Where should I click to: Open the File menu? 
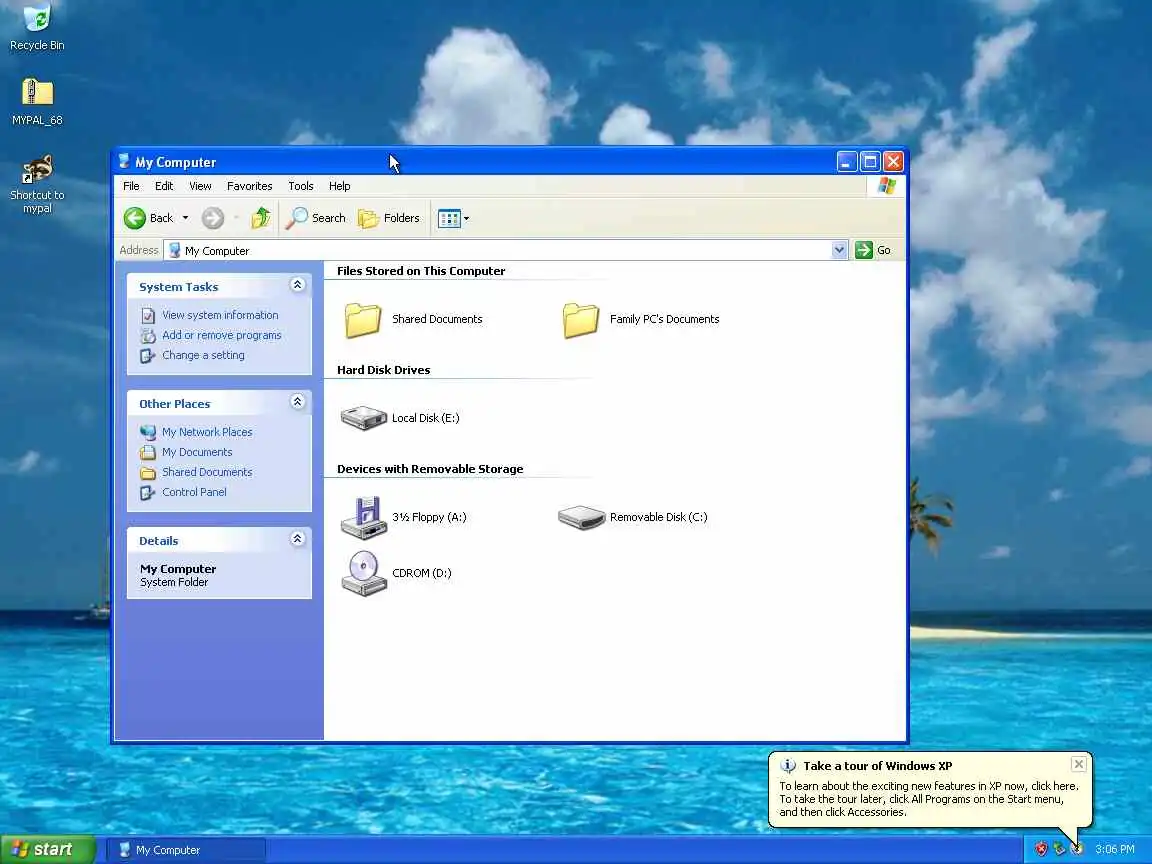(131, 186)
